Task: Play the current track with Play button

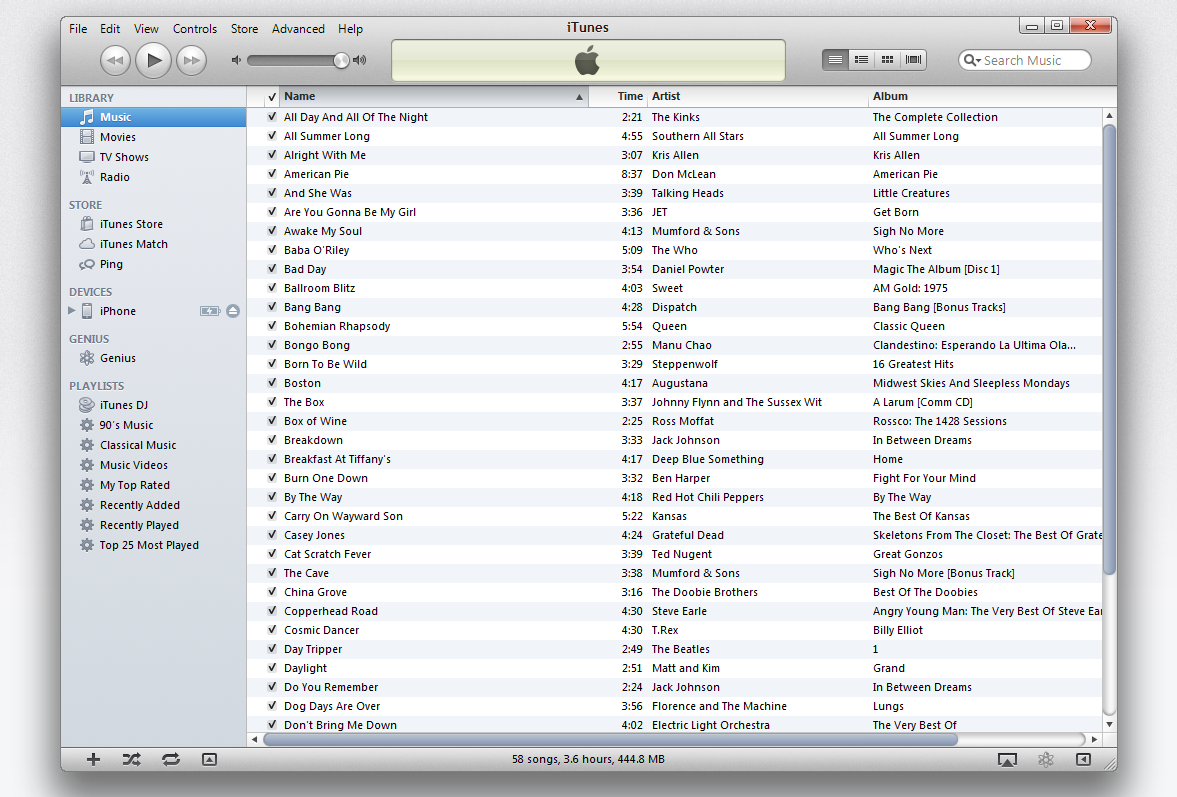Action: pos(154,60)
